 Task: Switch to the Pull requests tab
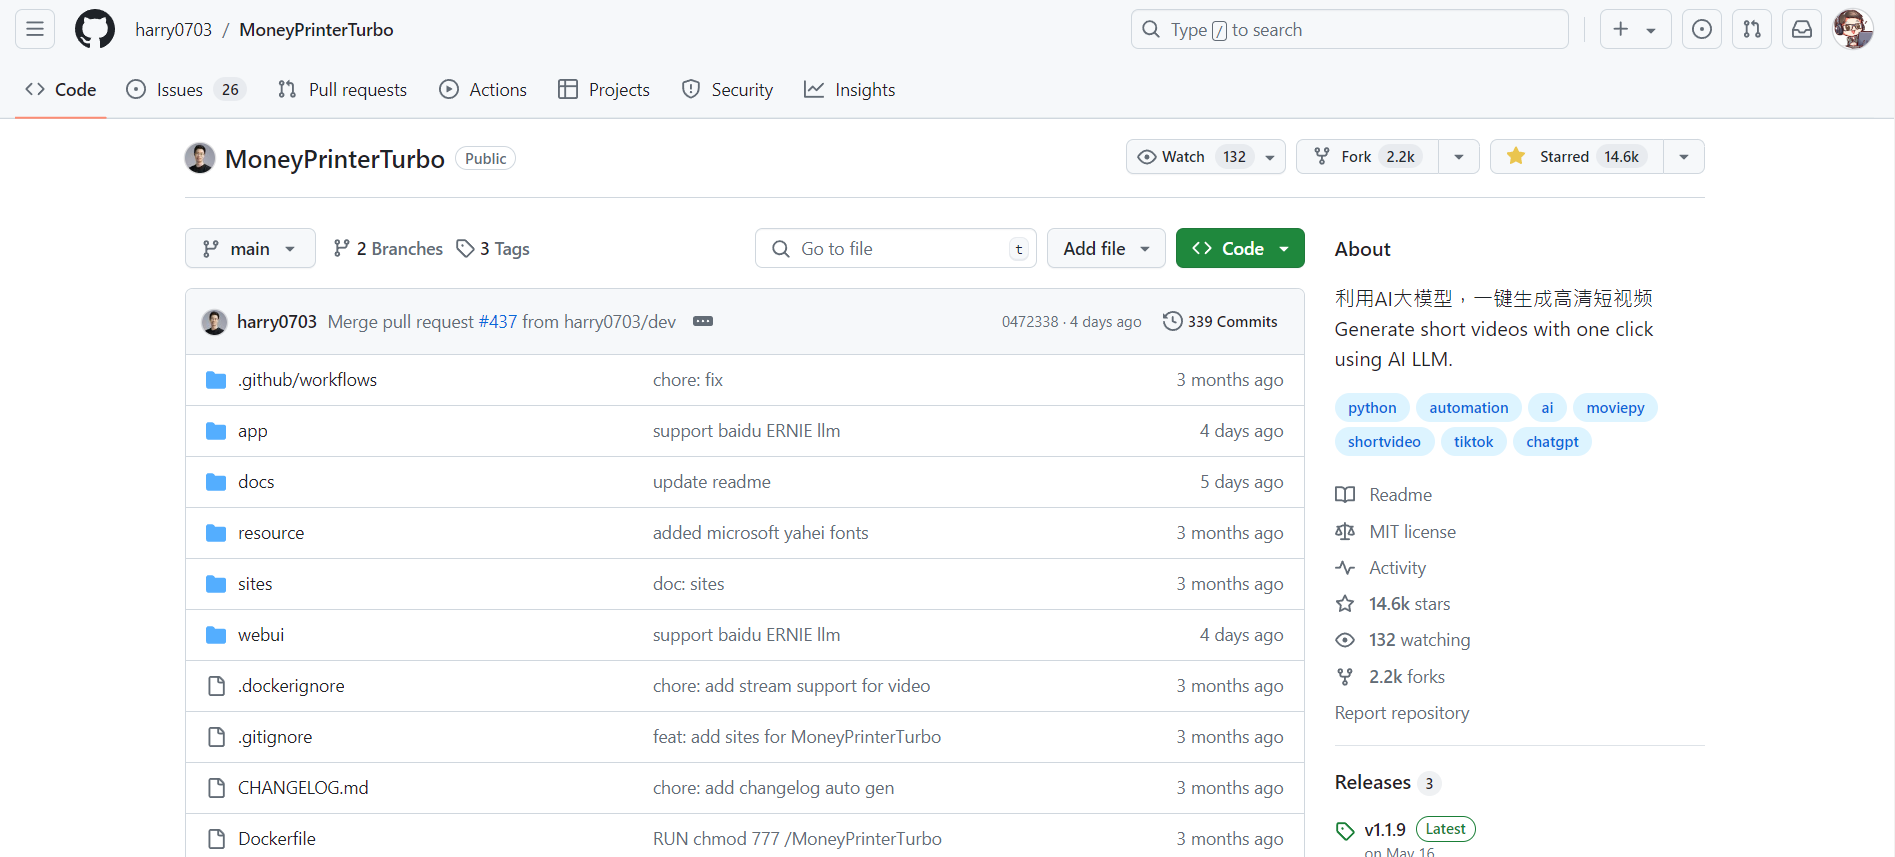pyautogui.click(x=342, y=89)
